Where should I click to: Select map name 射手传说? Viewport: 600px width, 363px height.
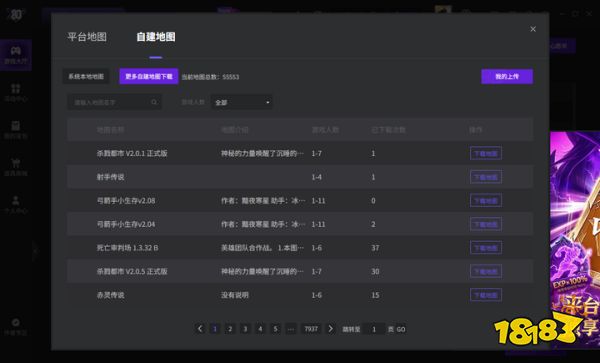click(x=110, y=177)
